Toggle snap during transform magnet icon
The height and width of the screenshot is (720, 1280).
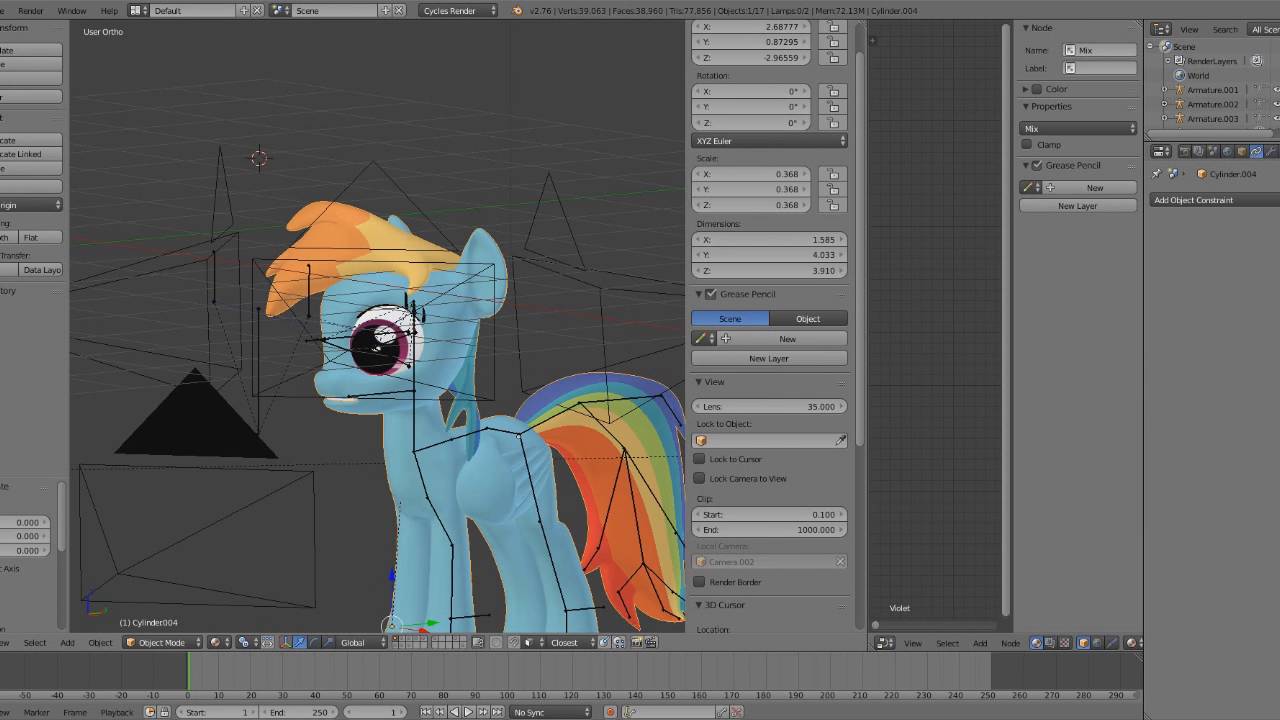click(x=513, y=642)
